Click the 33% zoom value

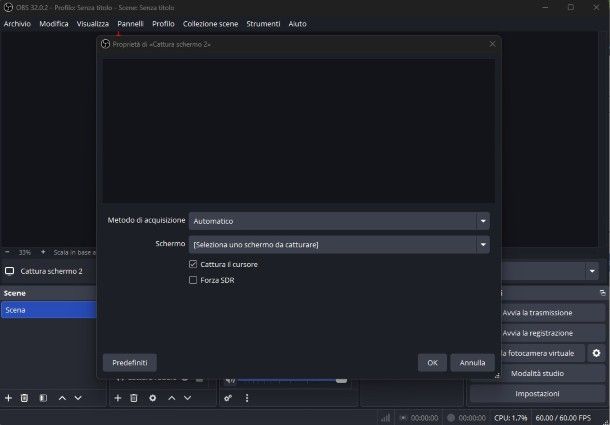[25, 252]
